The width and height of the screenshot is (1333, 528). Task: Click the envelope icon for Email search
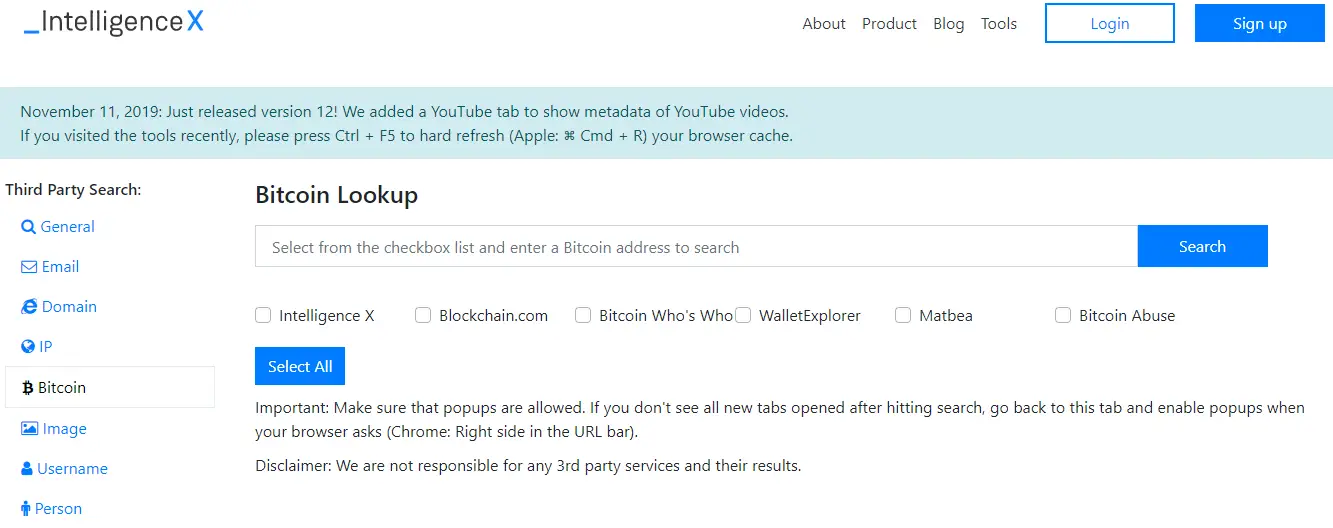pos(29,267)
